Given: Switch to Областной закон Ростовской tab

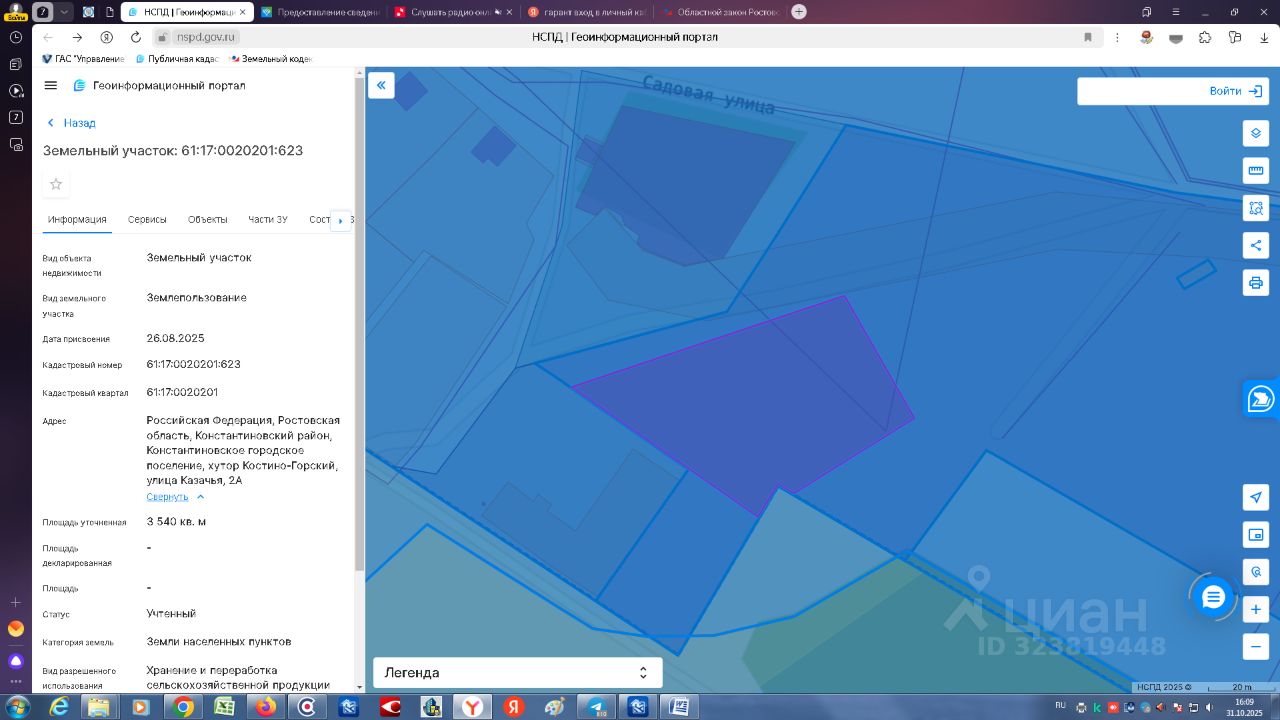Looking at the screenshot, I should pyautogui.click(x=720, y=12).
